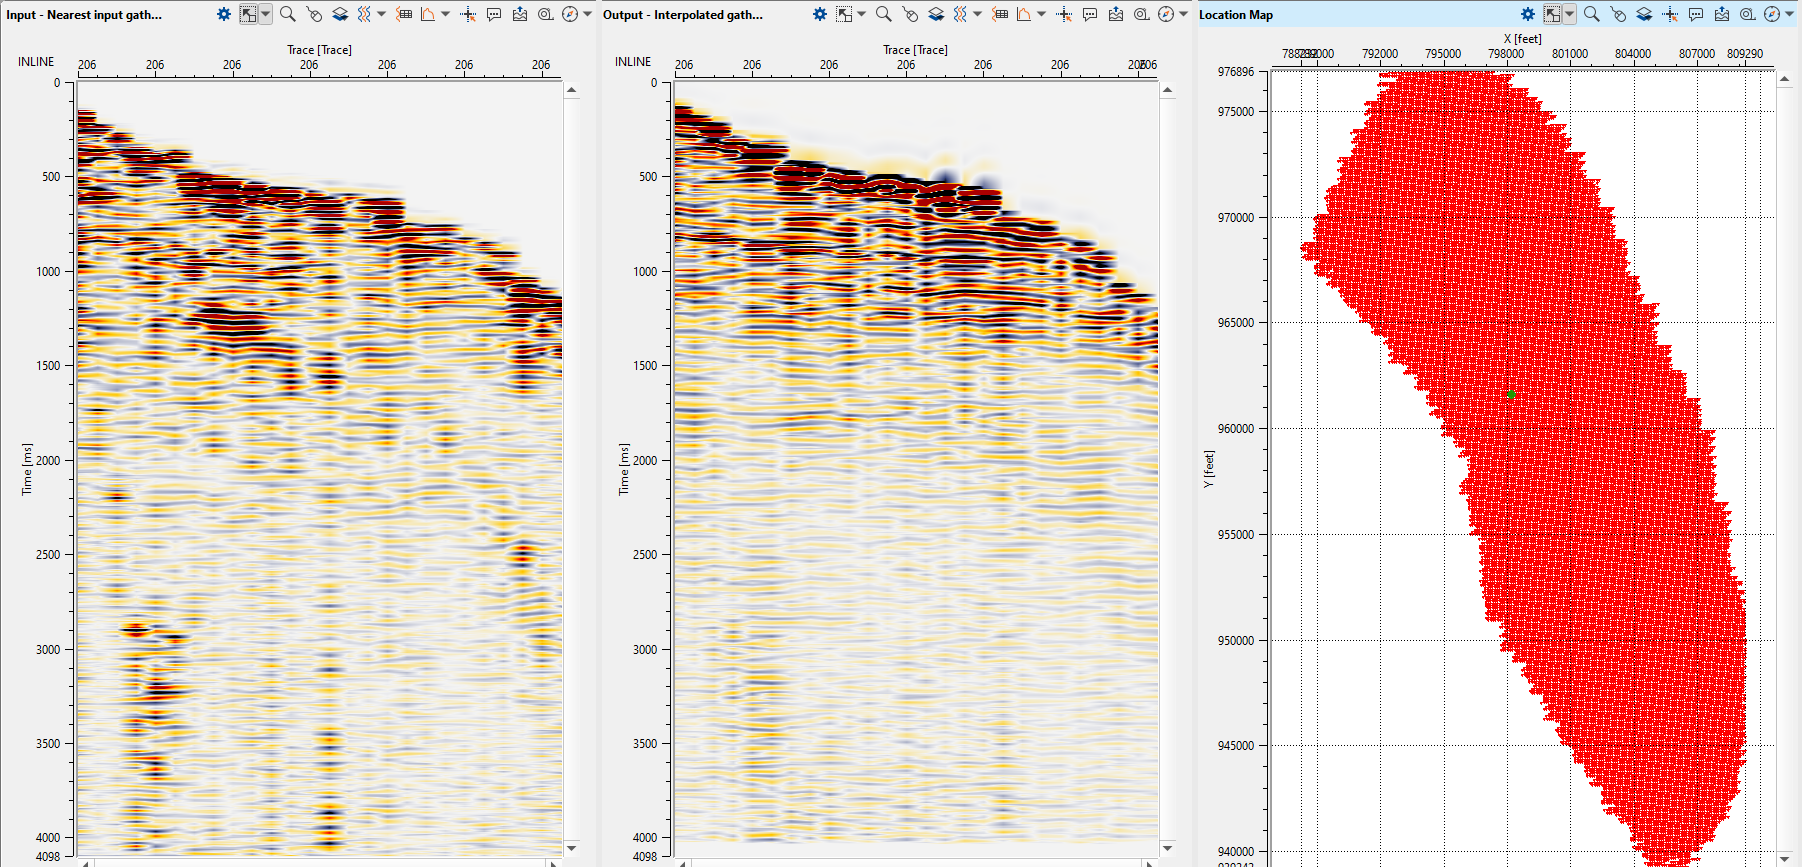Click scroll up arrow in Location Map
The width and height of the screenshot is (1802, 867).
pyautogui.click(x=1786, y=79)
